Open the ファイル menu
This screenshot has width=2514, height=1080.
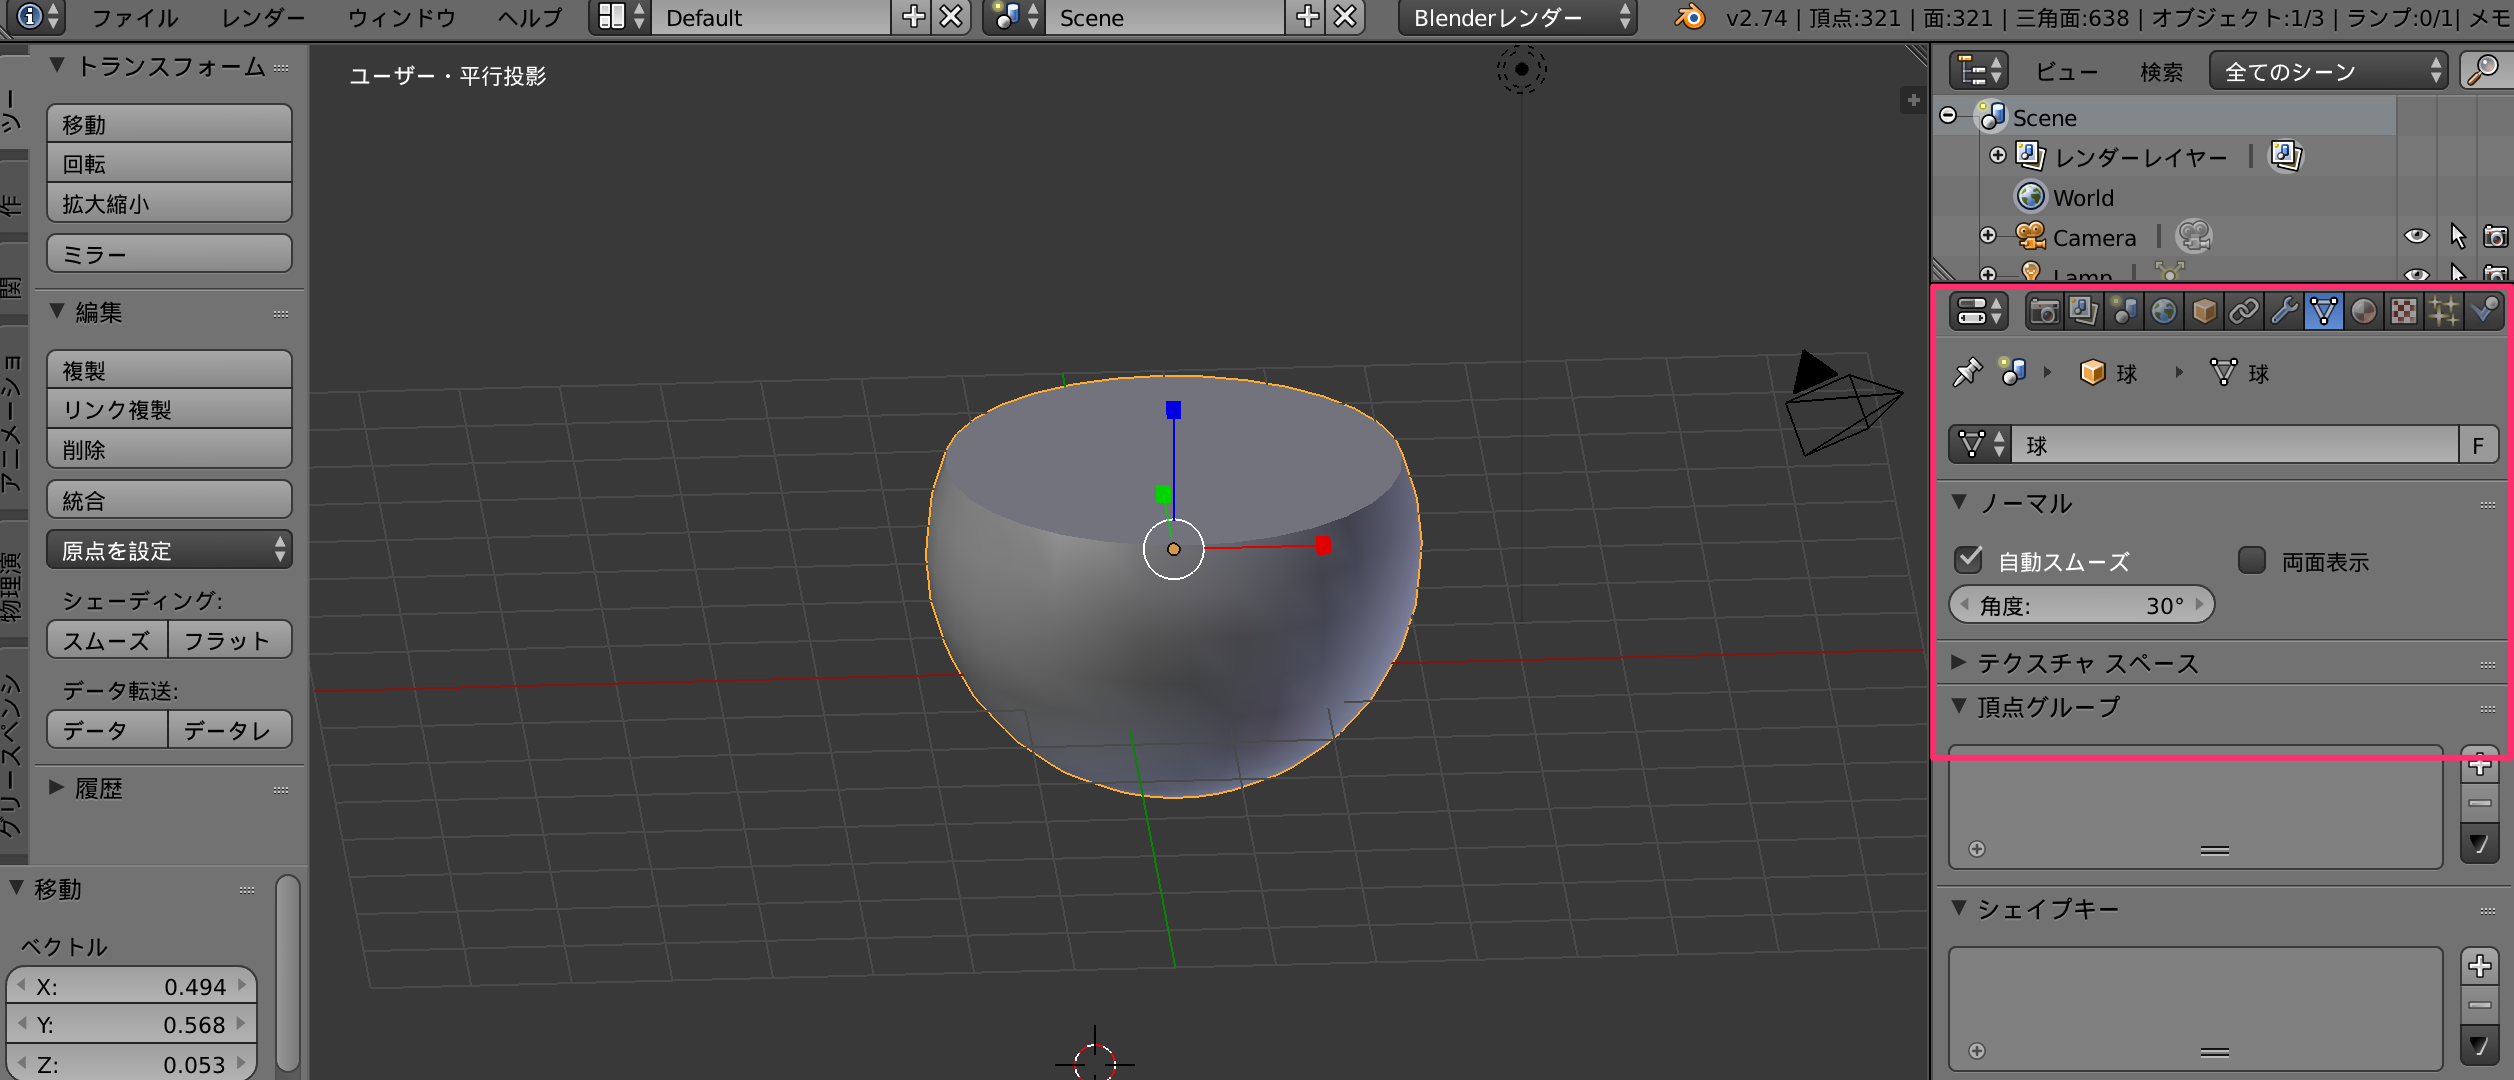(135, 17)
